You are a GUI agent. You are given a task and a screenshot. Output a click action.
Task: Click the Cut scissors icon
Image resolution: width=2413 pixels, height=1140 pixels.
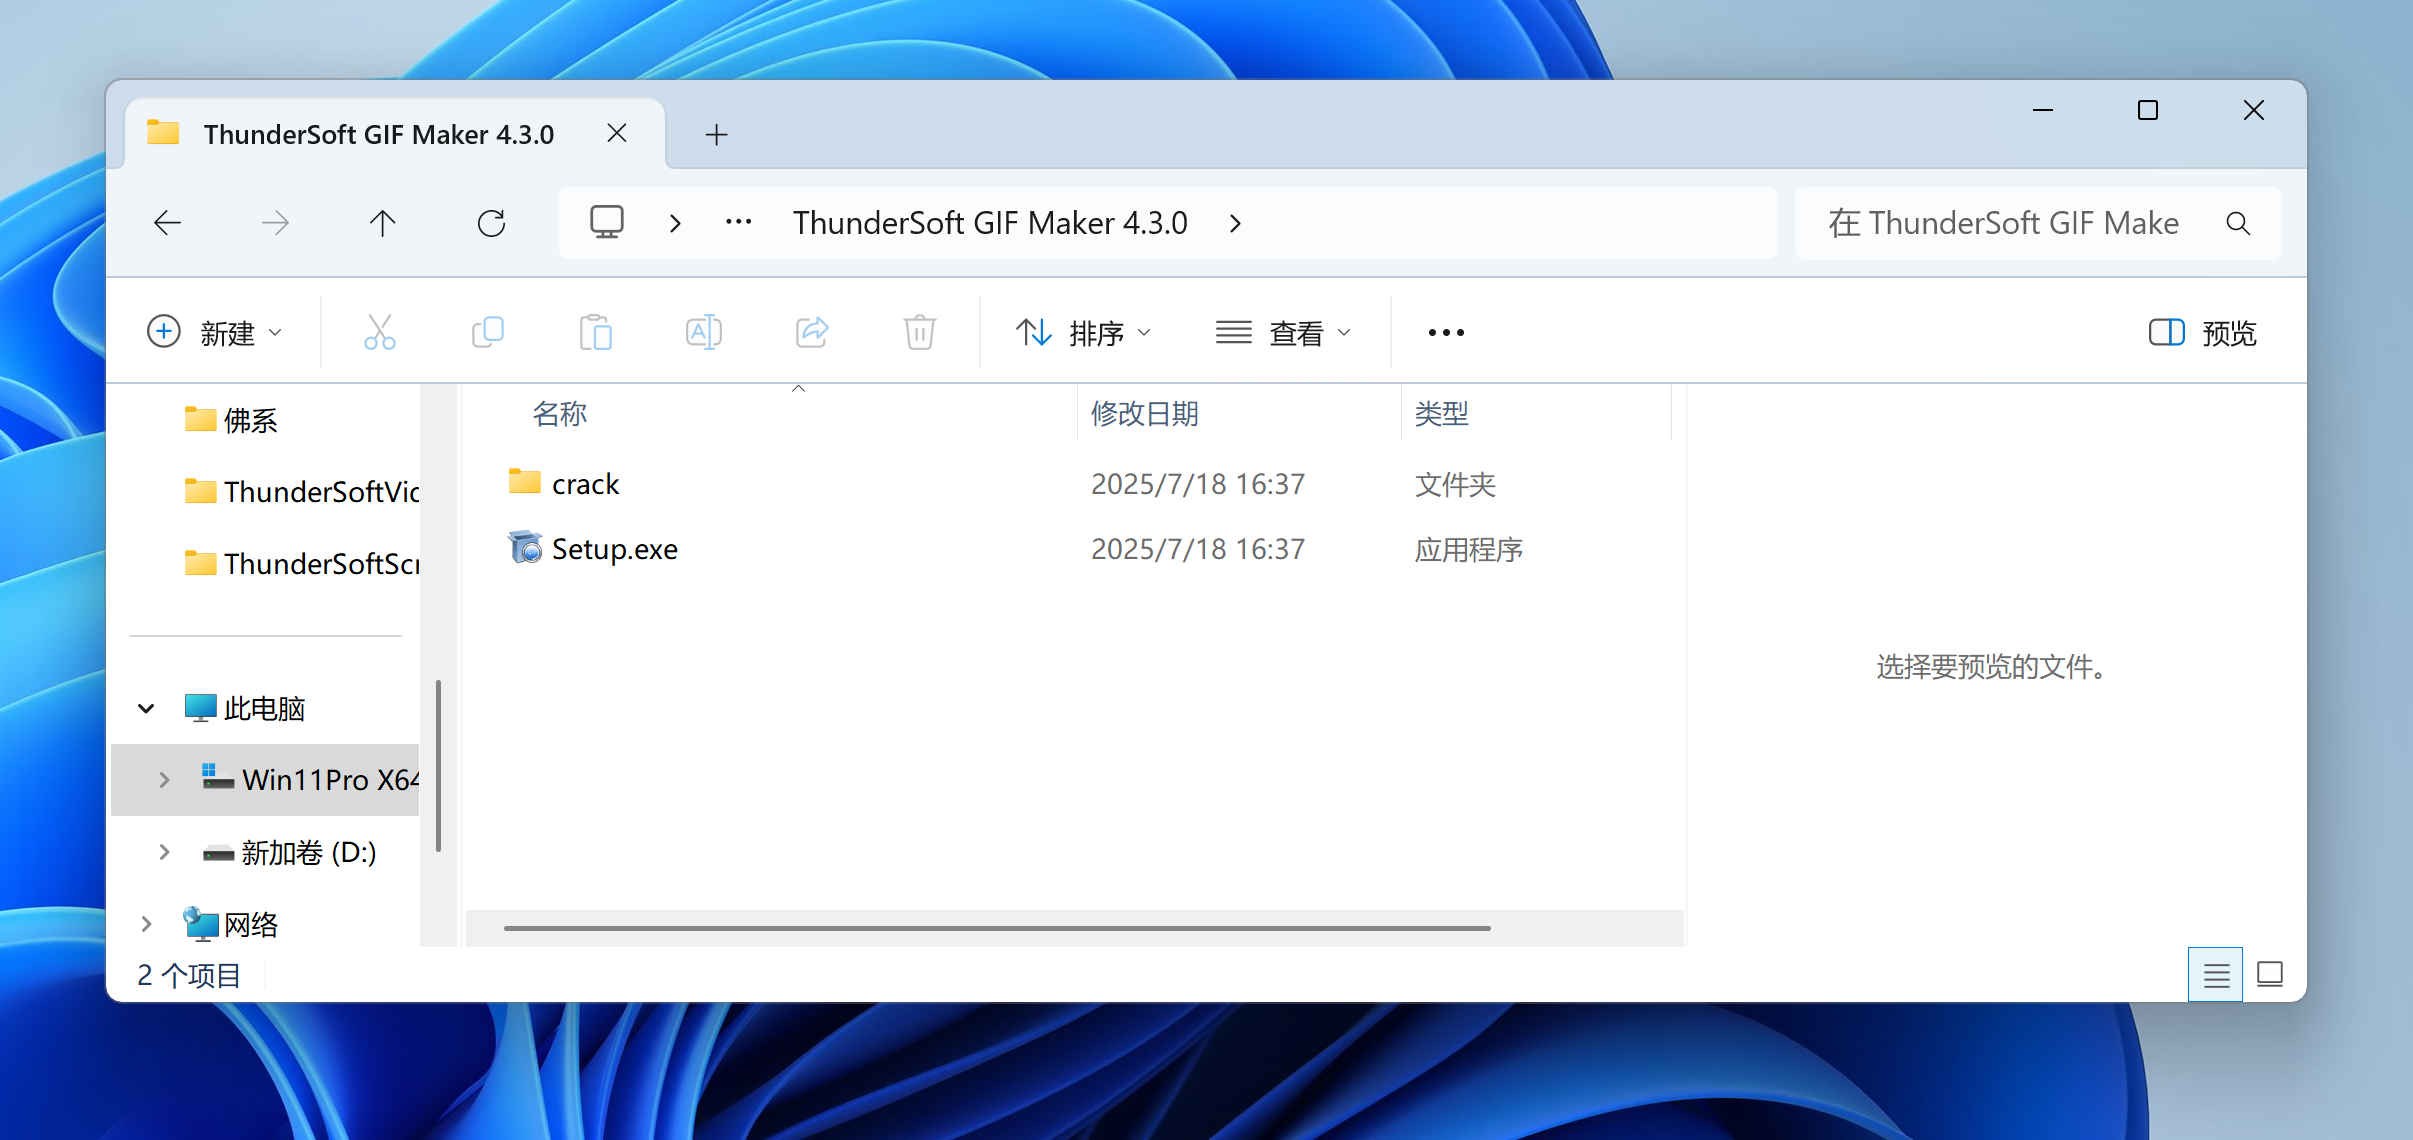point(379,332)
